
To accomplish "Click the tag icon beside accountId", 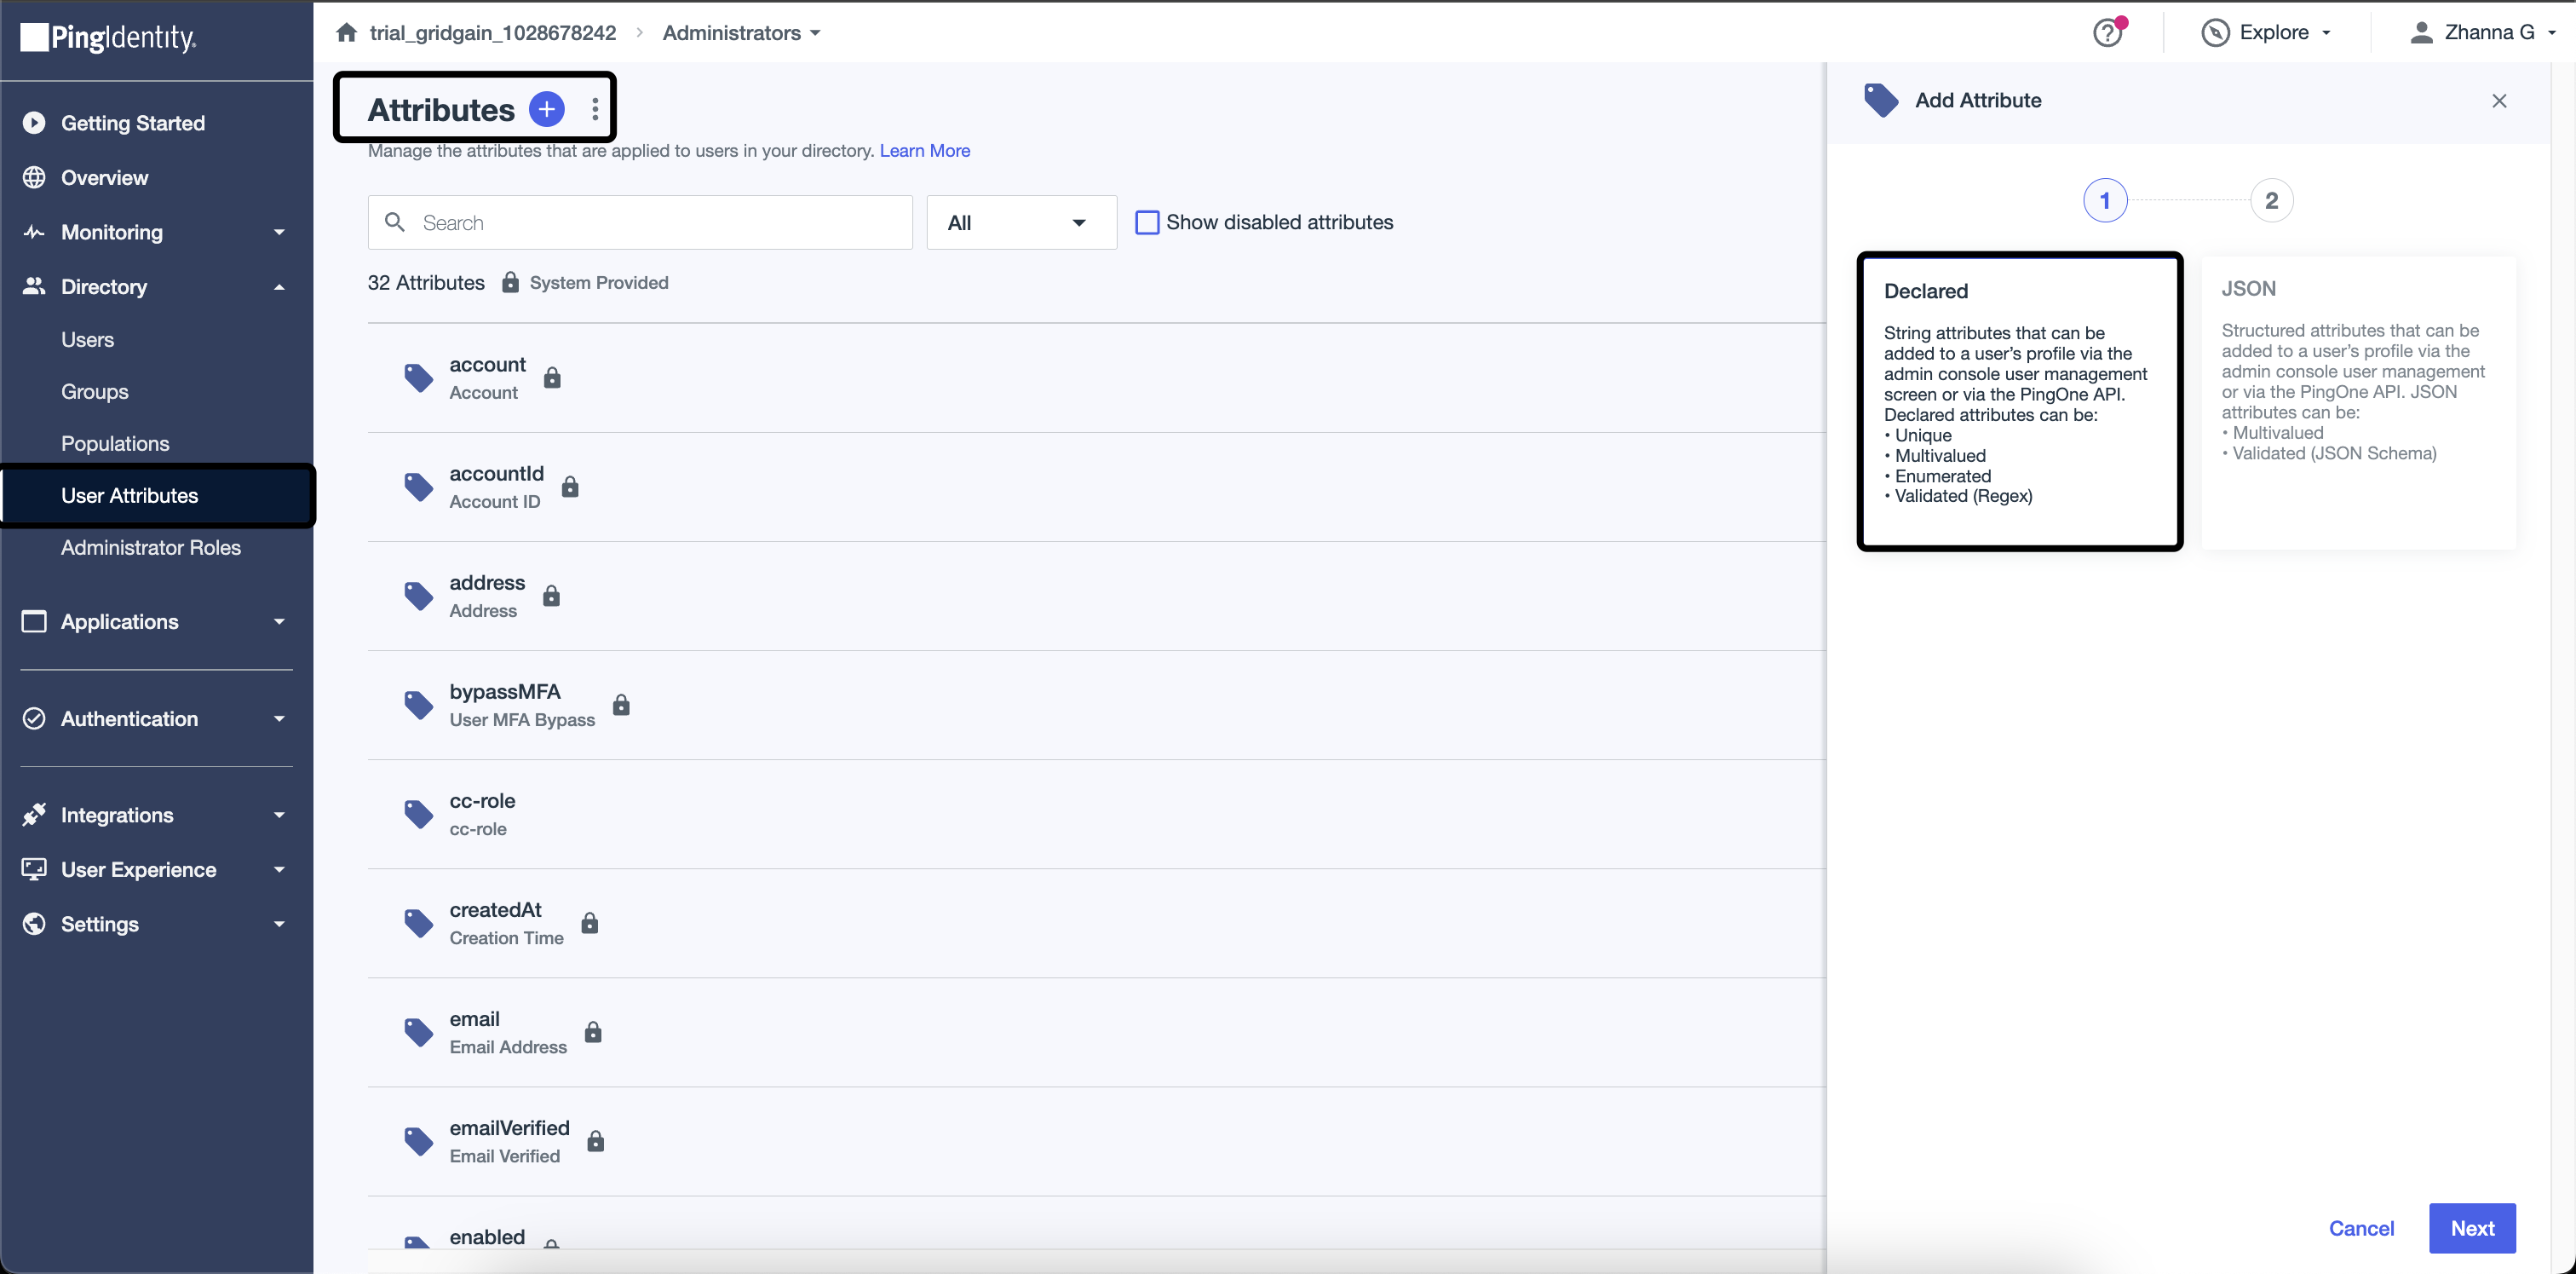I will pyautogui.click(x=418, y=487).
